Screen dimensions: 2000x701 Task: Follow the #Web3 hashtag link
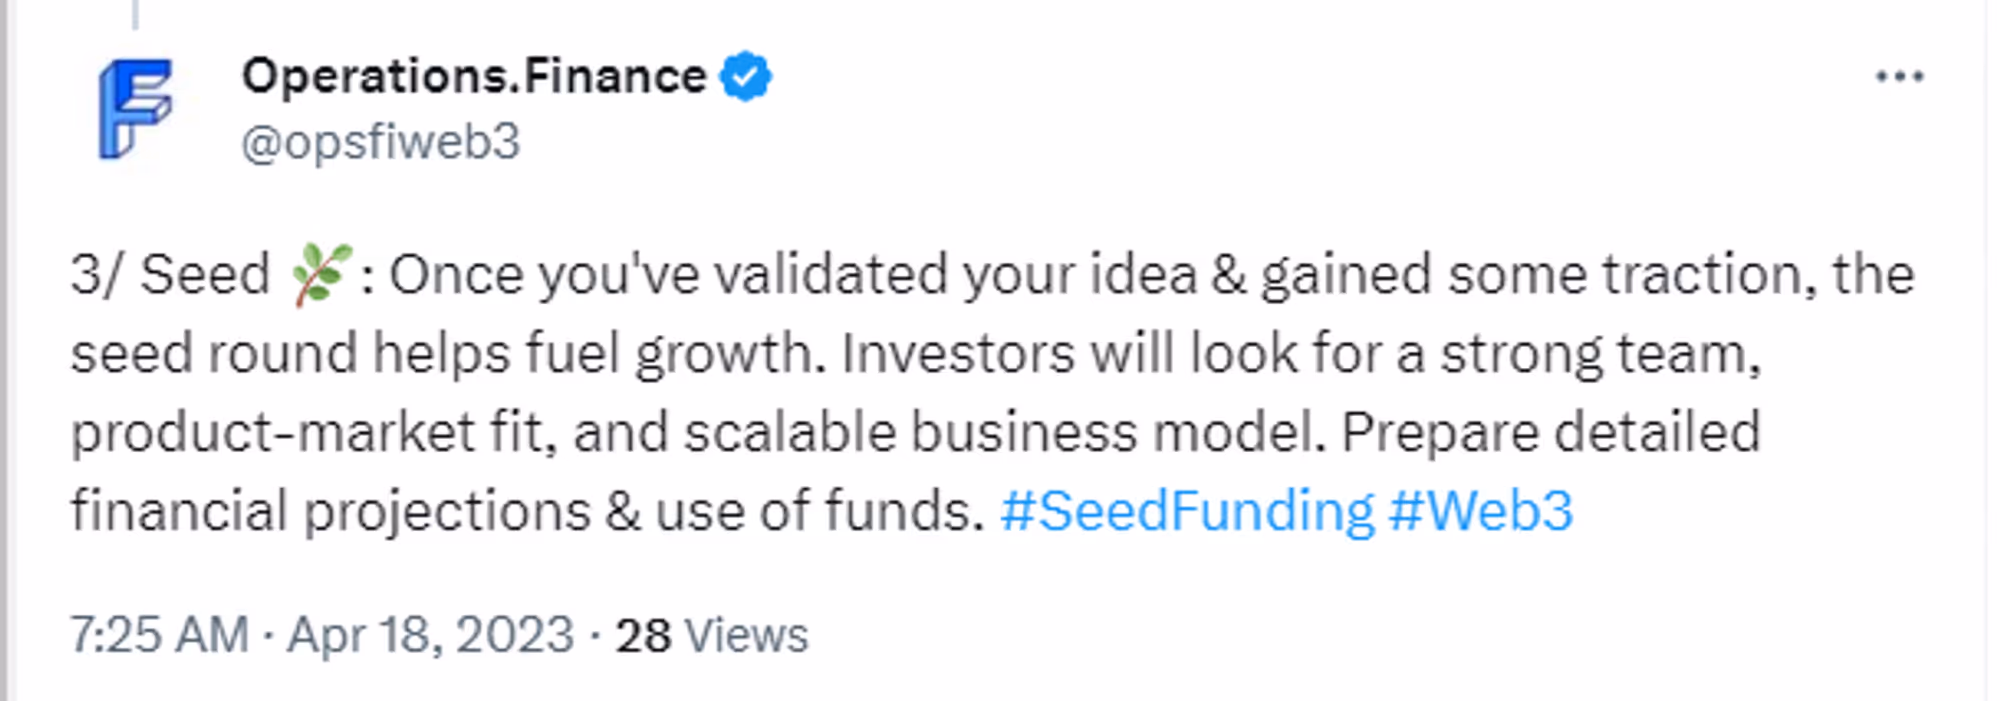pos(1481,511)
